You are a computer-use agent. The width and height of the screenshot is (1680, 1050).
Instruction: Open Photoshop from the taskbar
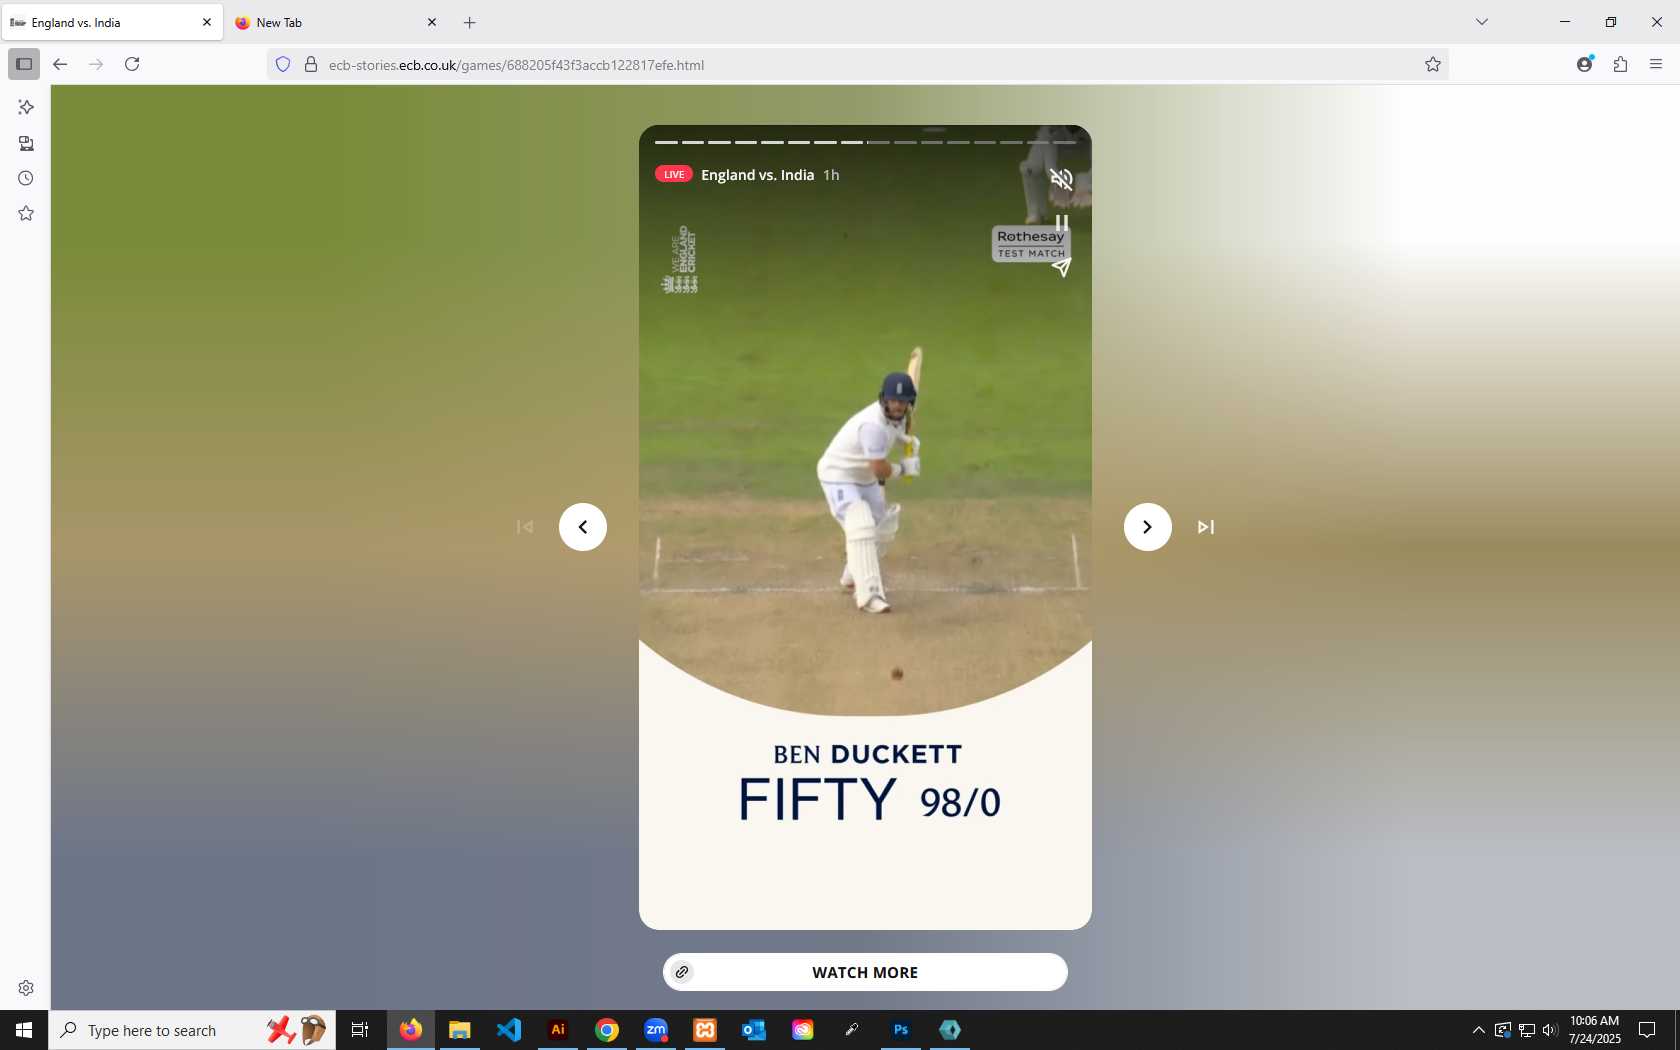pos(901,1030)
